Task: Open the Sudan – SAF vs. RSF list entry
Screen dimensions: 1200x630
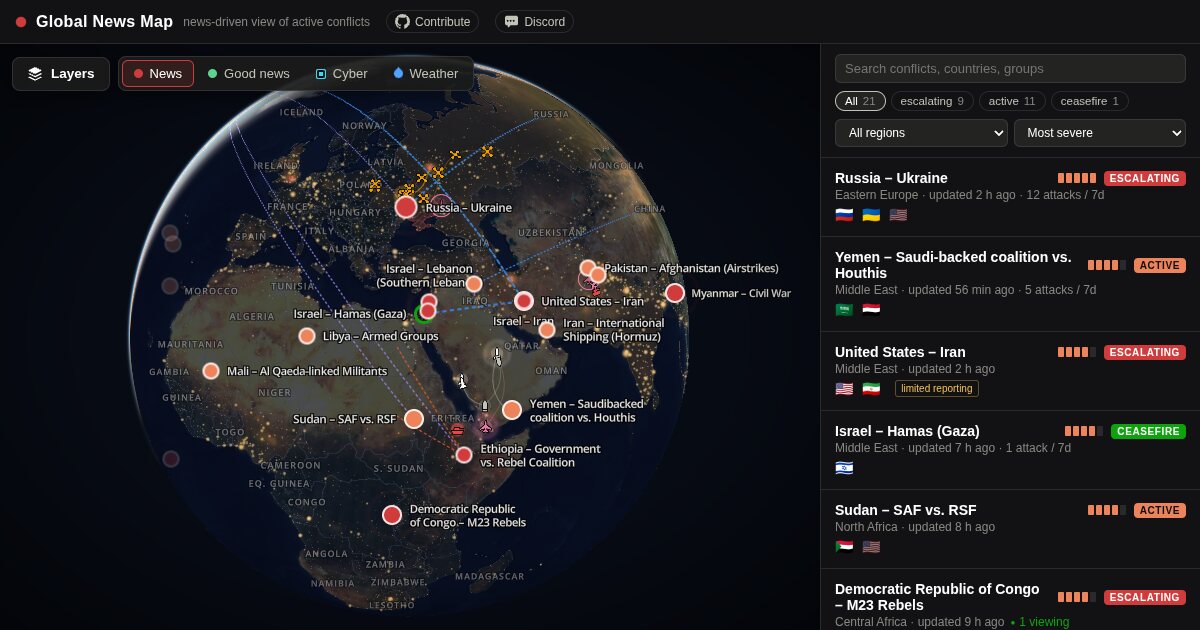Action: coord(1010,529)
